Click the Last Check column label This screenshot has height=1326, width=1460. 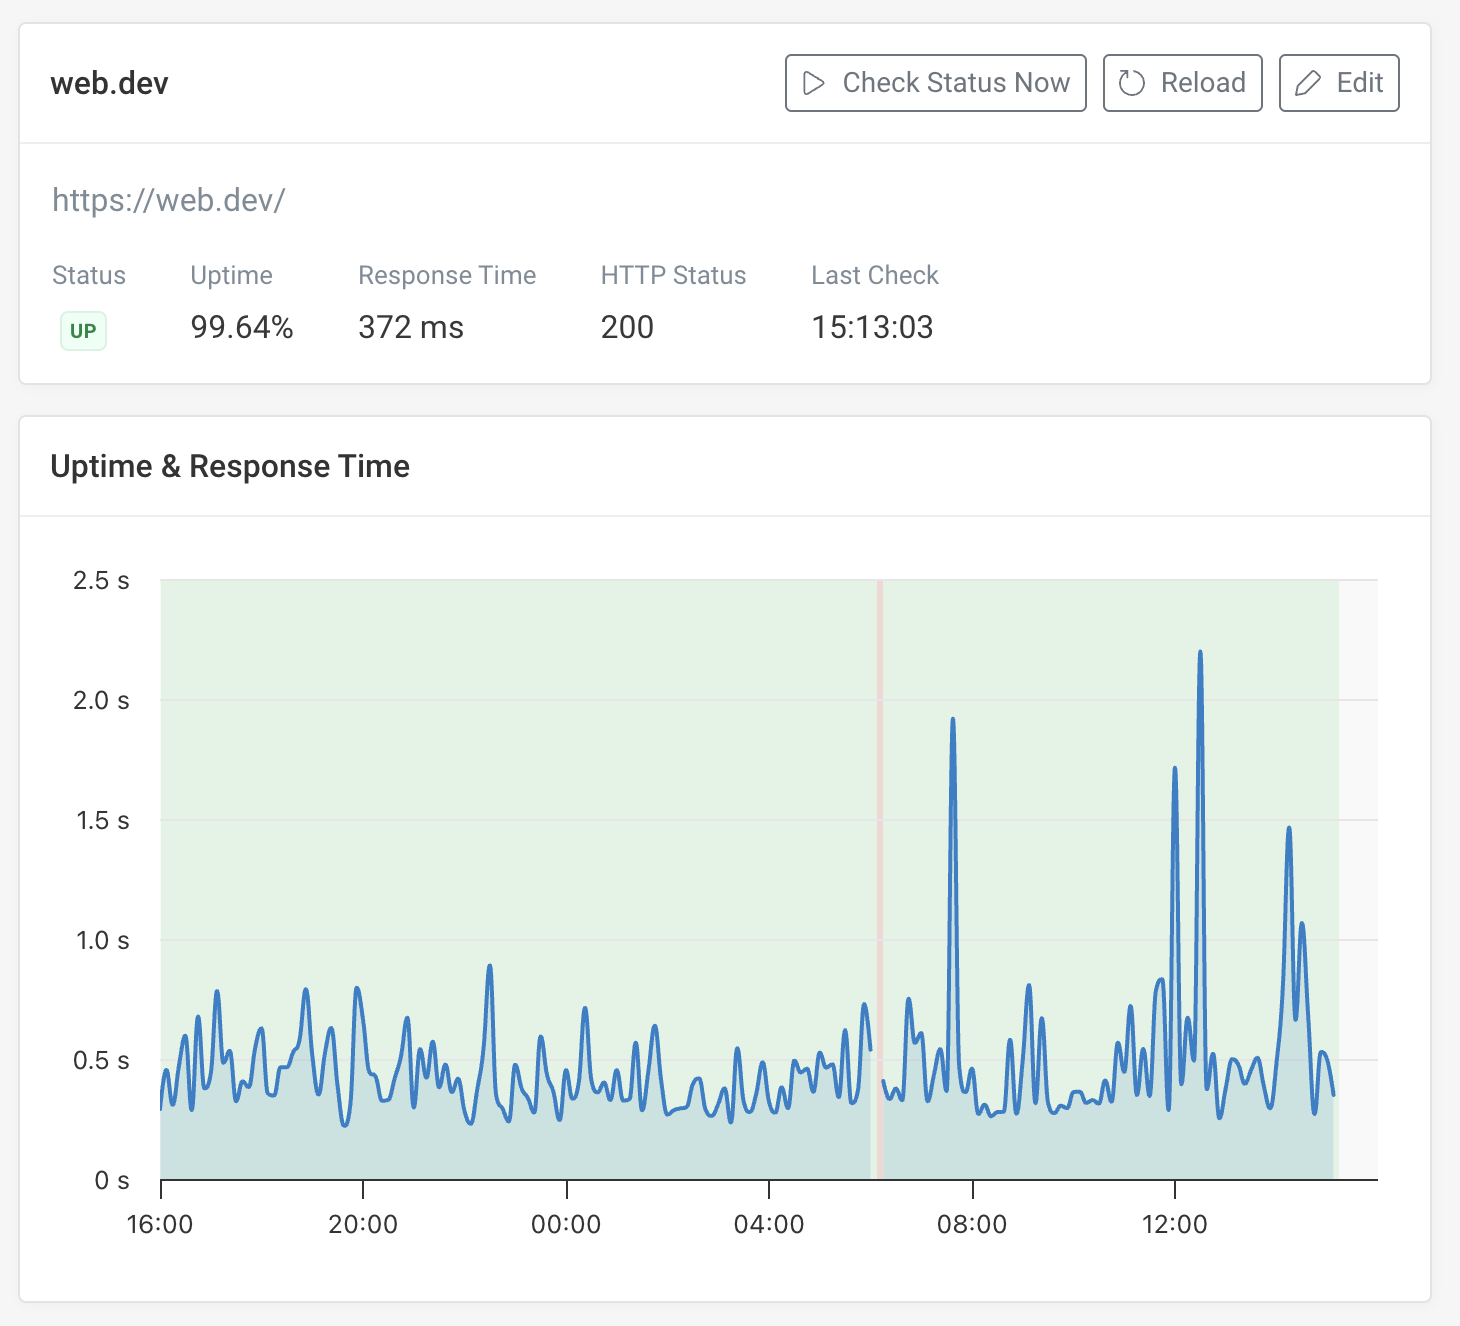875,275
